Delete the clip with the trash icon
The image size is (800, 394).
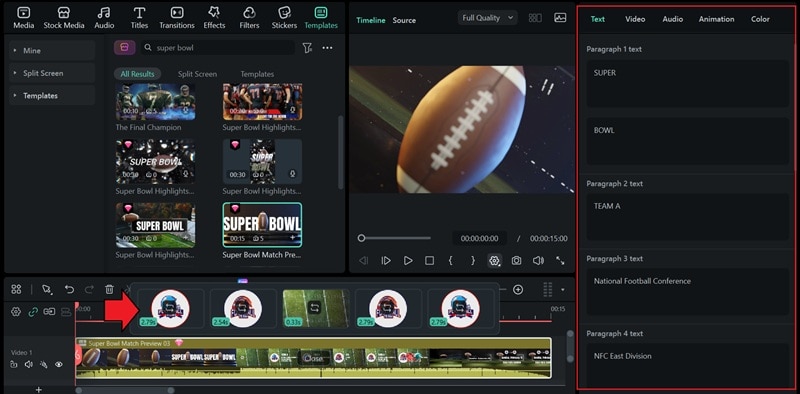(x=109, y=290)
